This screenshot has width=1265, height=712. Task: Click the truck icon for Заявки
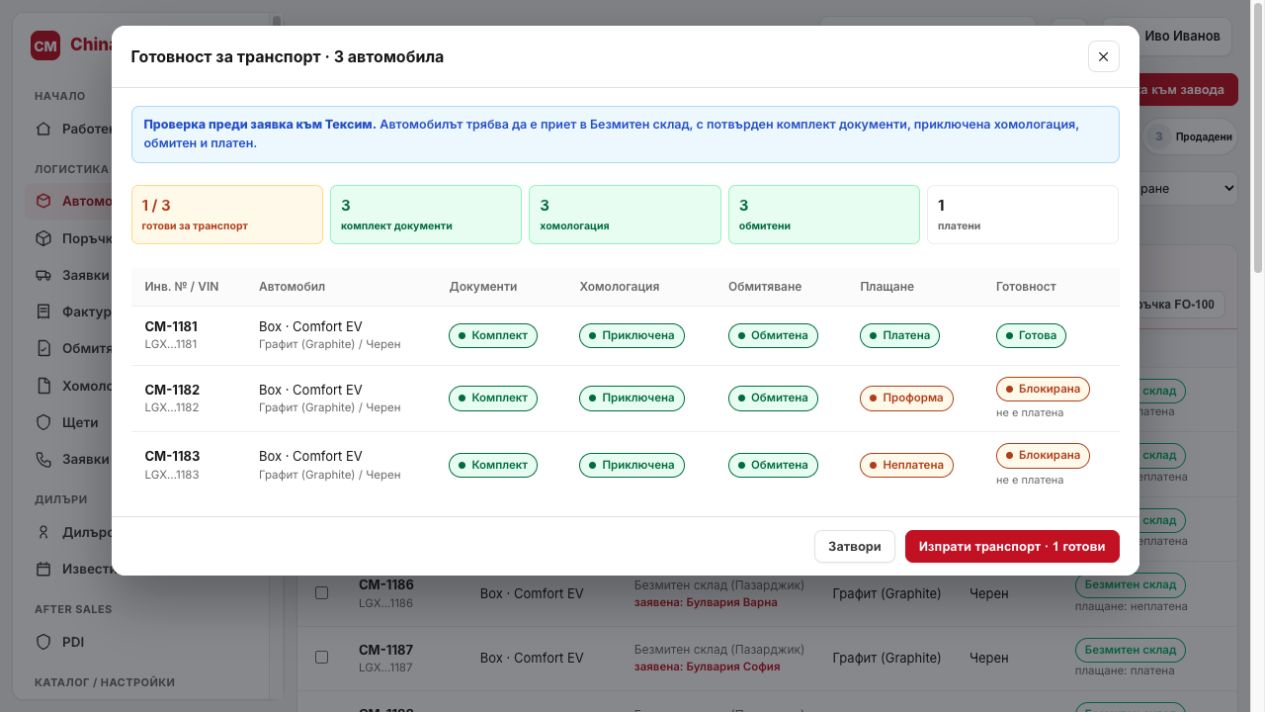(x=43, y=275)
